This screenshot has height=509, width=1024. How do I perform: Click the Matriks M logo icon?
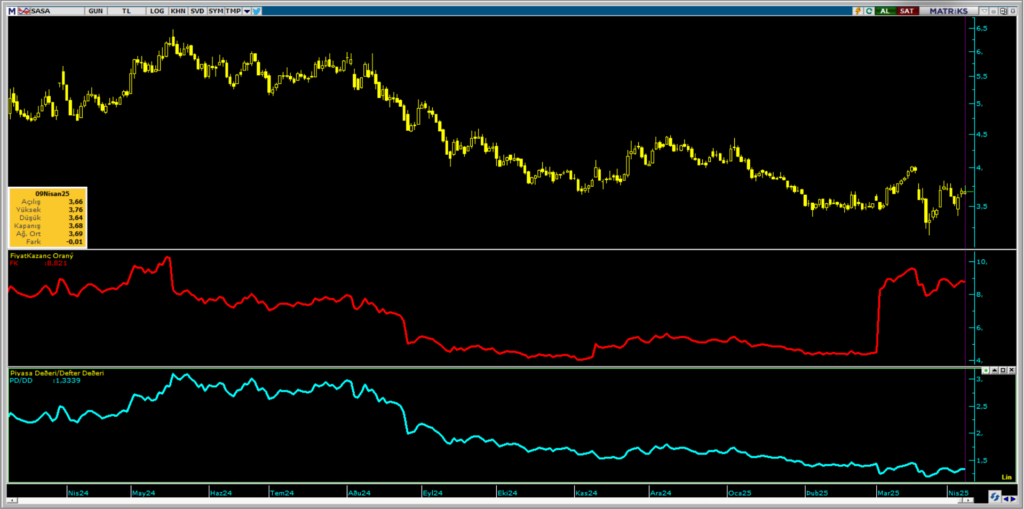click(x=11, y=10)
